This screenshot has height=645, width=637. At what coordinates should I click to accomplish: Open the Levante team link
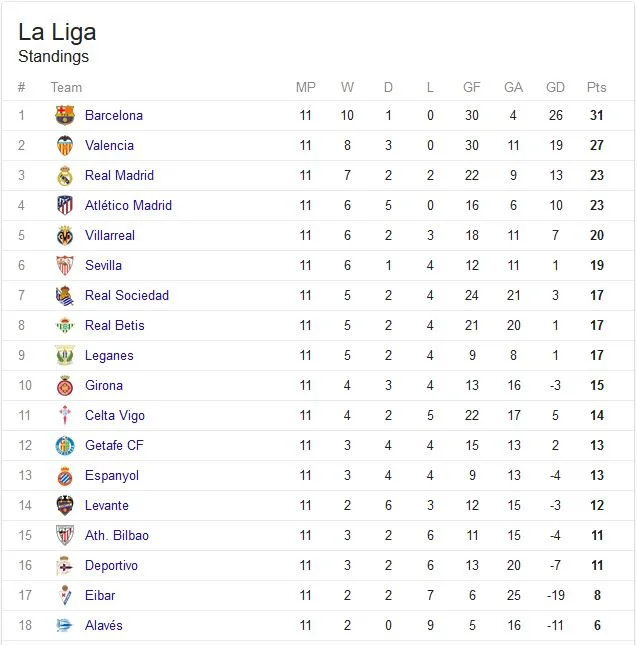(x=107, y=506)
